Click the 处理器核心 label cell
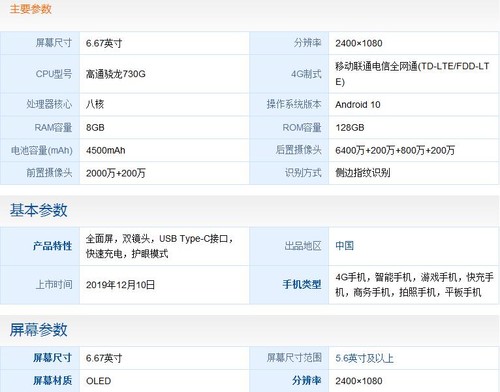This screenshot has width=500, height=392. click(x=40, y=104)
